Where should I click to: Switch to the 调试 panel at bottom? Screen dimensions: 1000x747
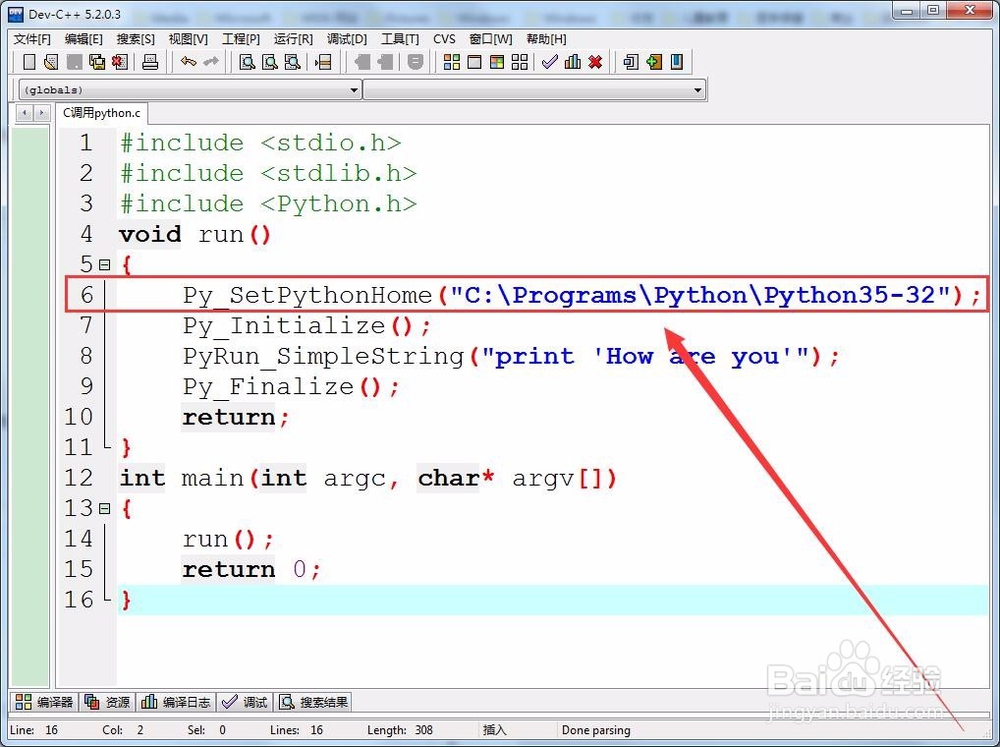245,701
